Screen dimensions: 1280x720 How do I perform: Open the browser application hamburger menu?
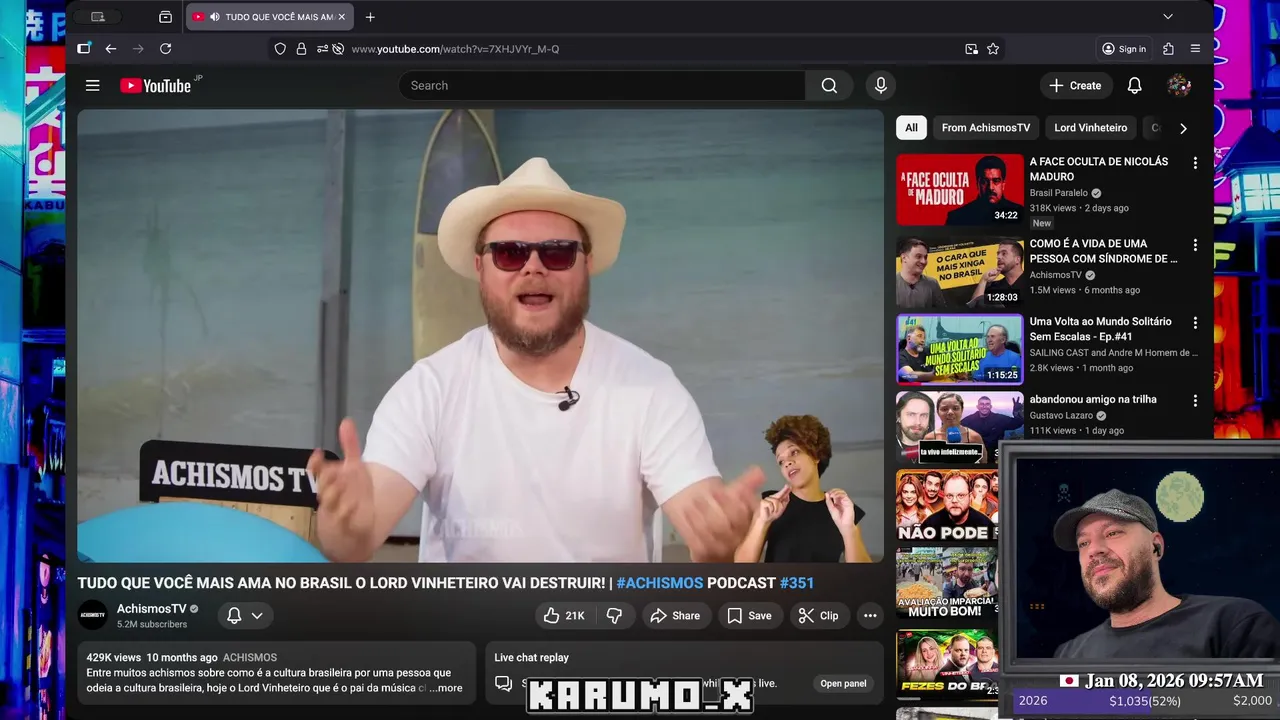tap(1195, 49)
